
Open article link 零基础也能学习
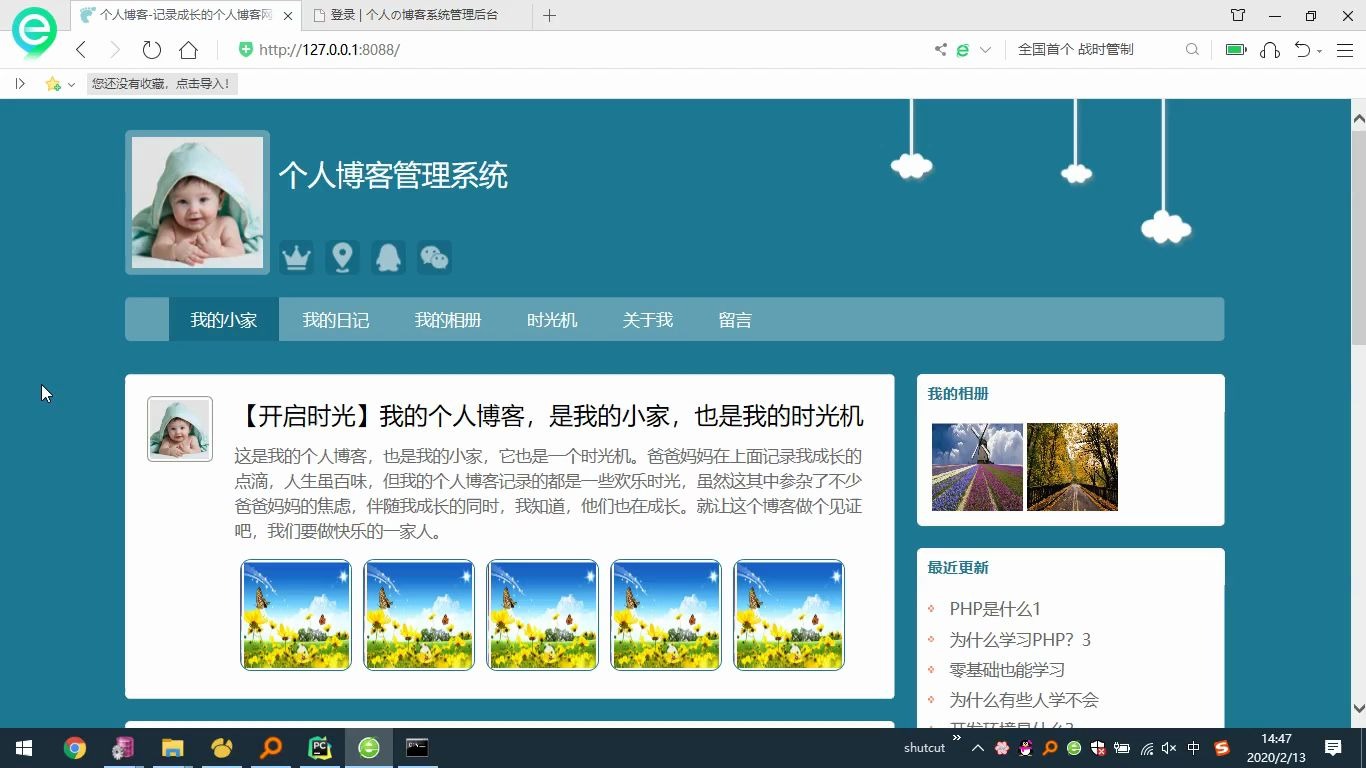point(1007,670)
